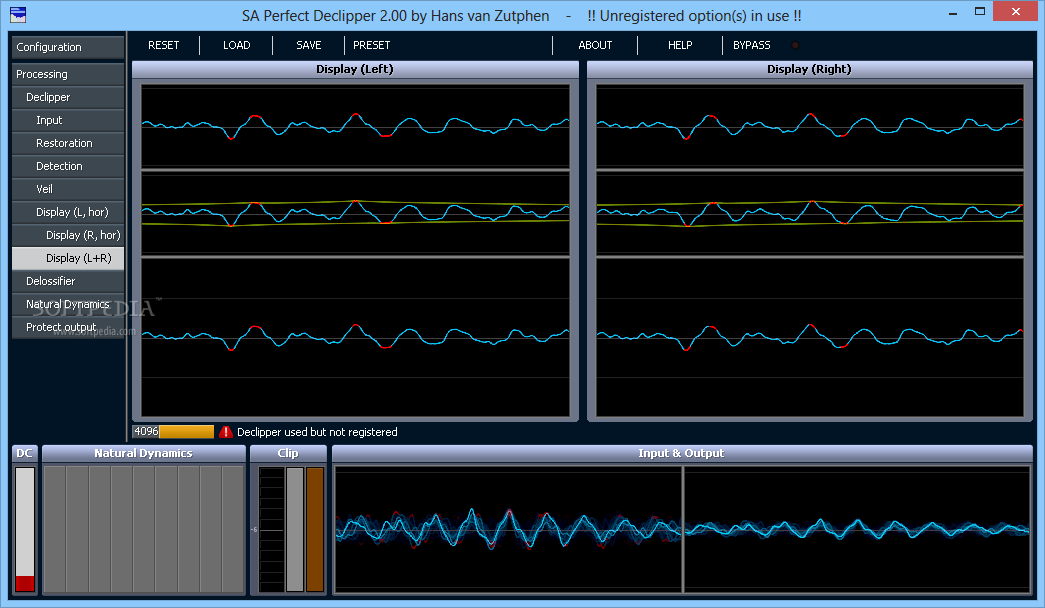Click the app icon in the title bar

(x=18, y=14)
